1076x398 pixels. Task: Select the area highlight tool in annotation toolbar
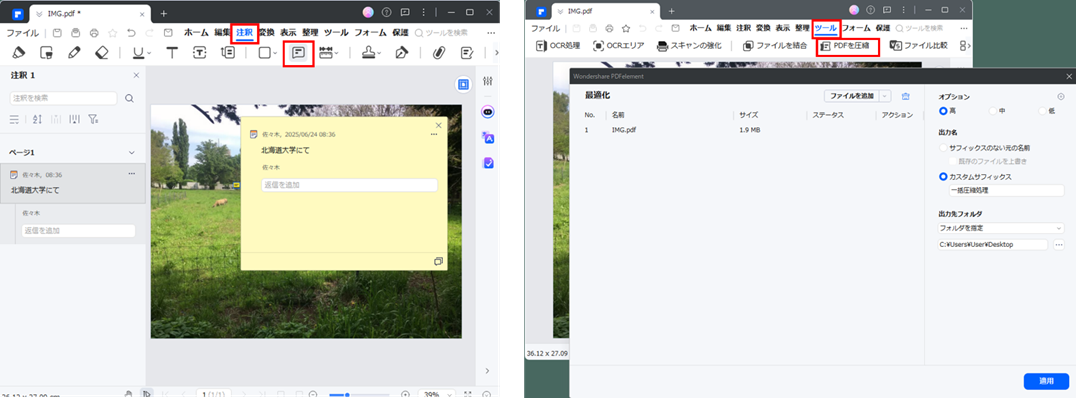click(47, 53)
